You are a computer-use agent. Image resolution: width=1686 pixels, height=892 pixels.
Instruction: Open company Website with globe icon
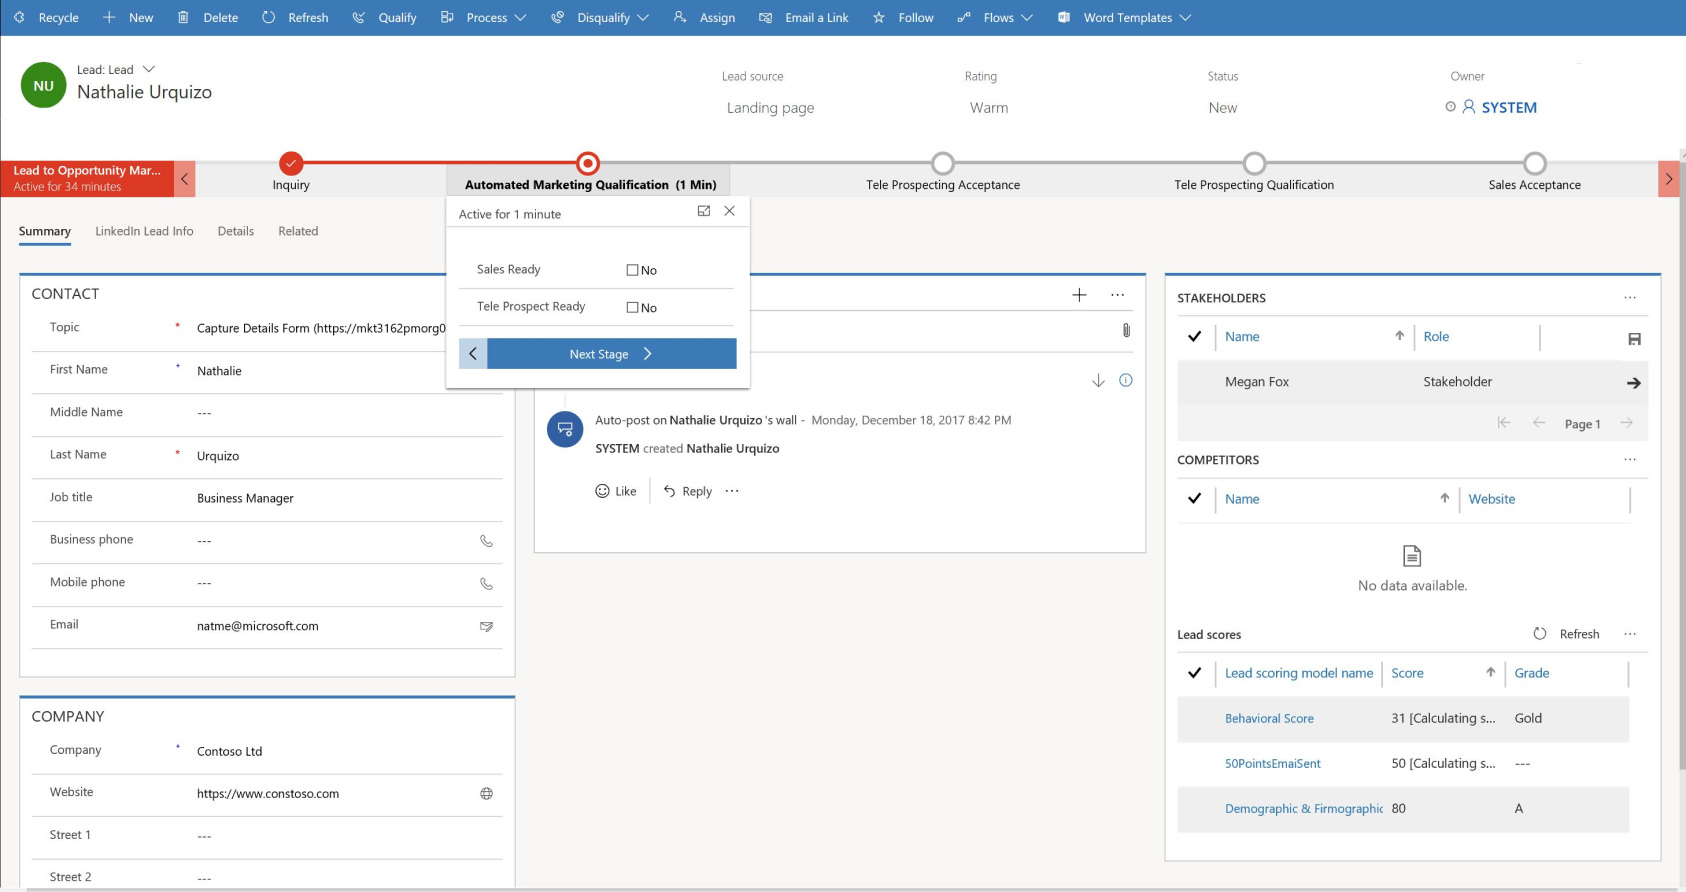(x=486, y=794)
